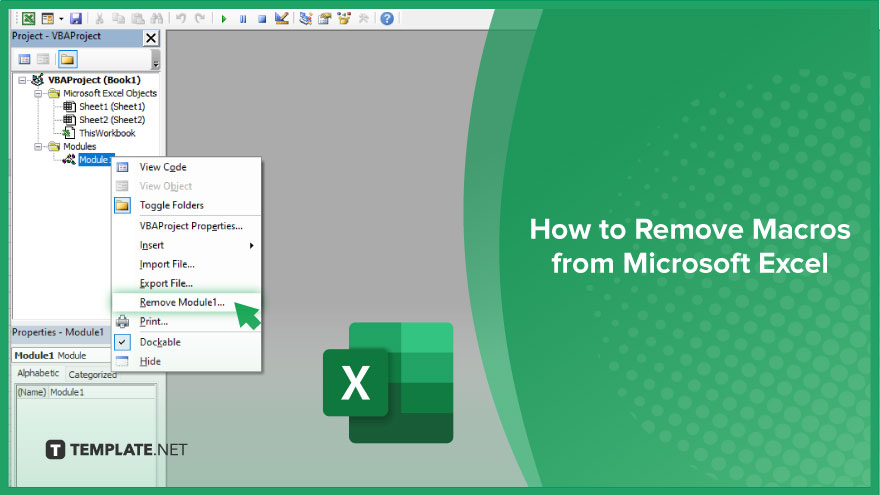
Task: Select the highlighted Module1 tree item
Action: click(x=95, y=159)
